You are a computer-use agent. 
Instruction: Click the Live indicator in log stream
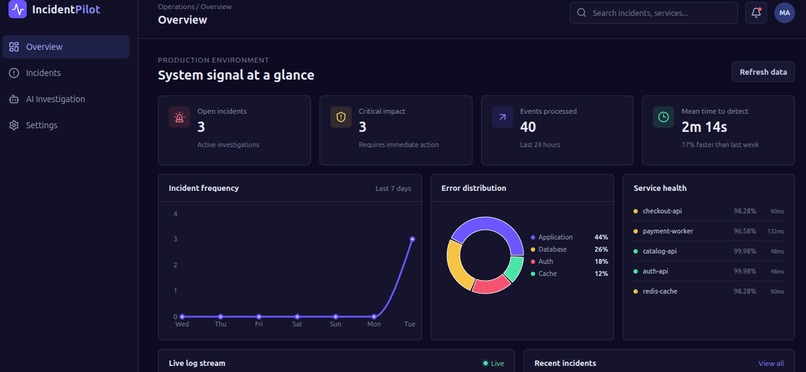pos(493,363)
